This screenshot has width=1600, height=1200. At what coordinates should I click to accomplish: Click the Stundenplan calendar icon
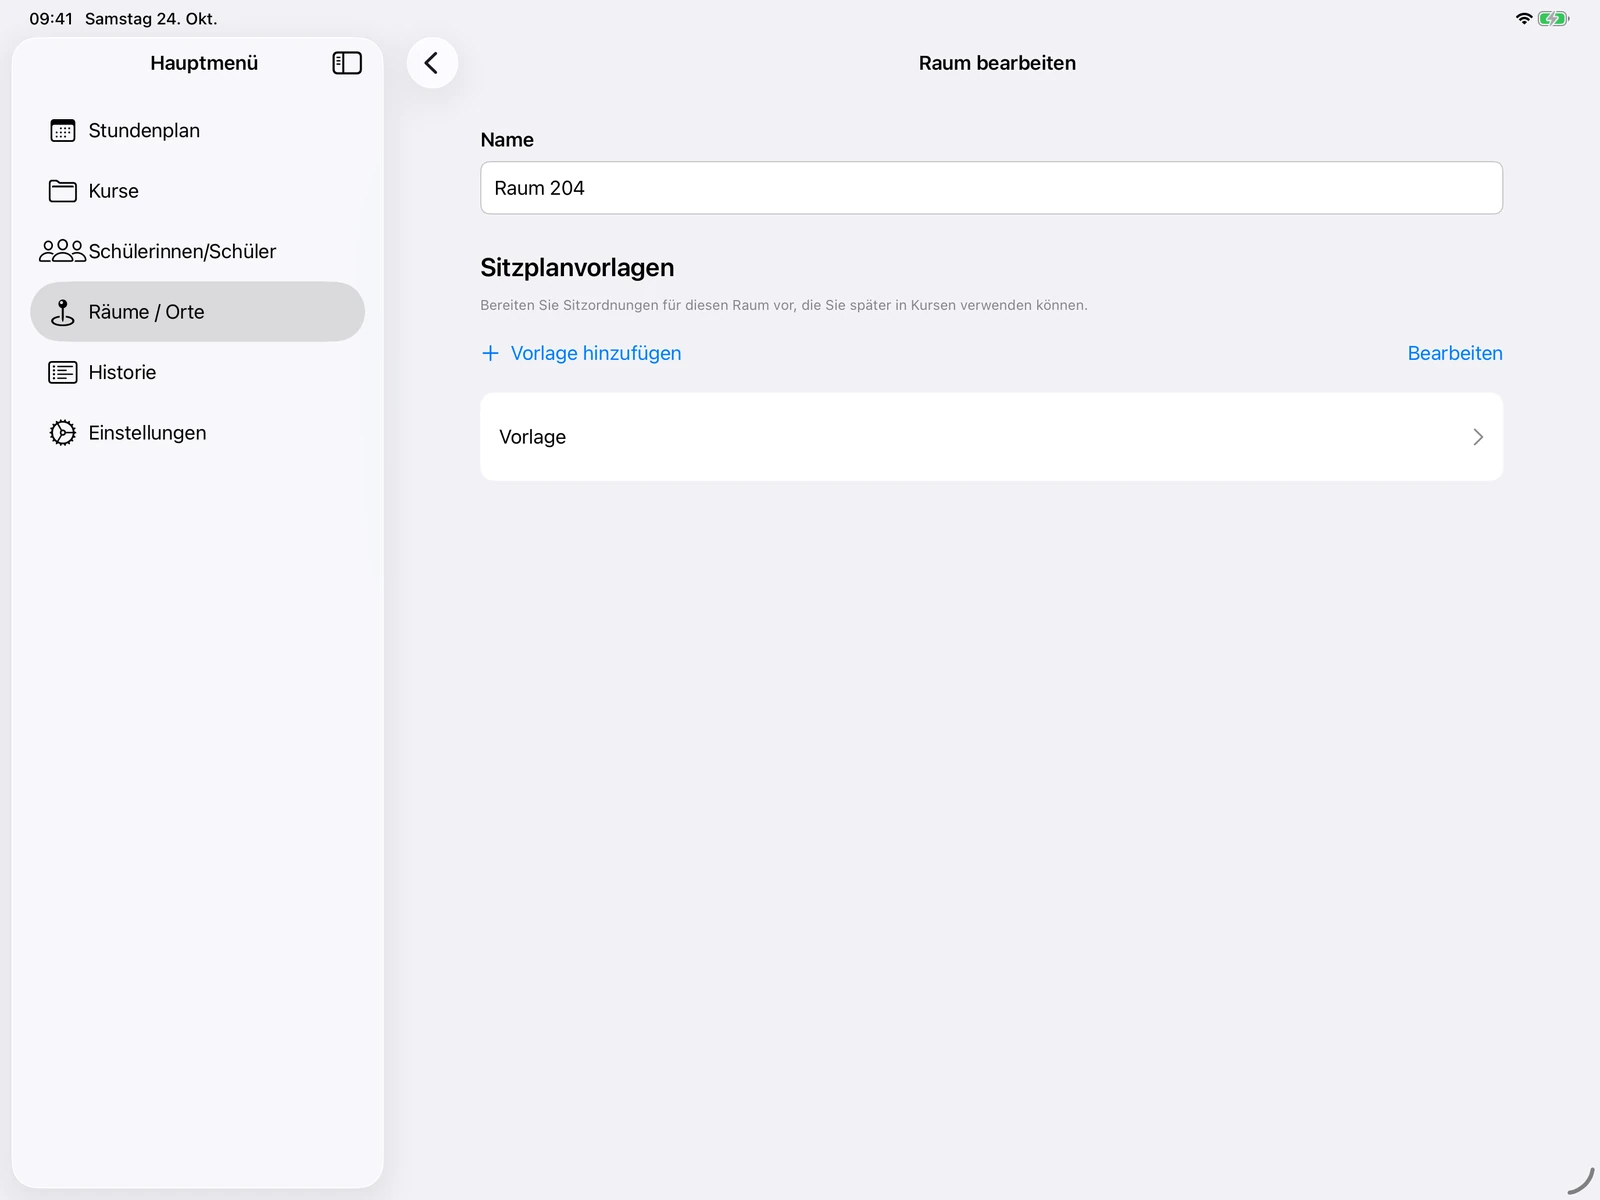tap(63, 131)
